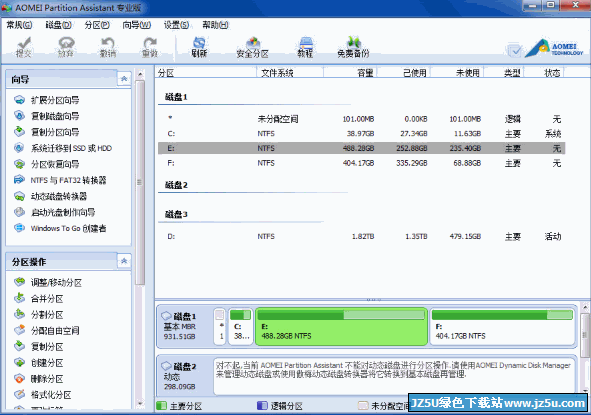
Task: Click the 放弃 (Discard) toolbar icon
Action: [x=66, y=47]
